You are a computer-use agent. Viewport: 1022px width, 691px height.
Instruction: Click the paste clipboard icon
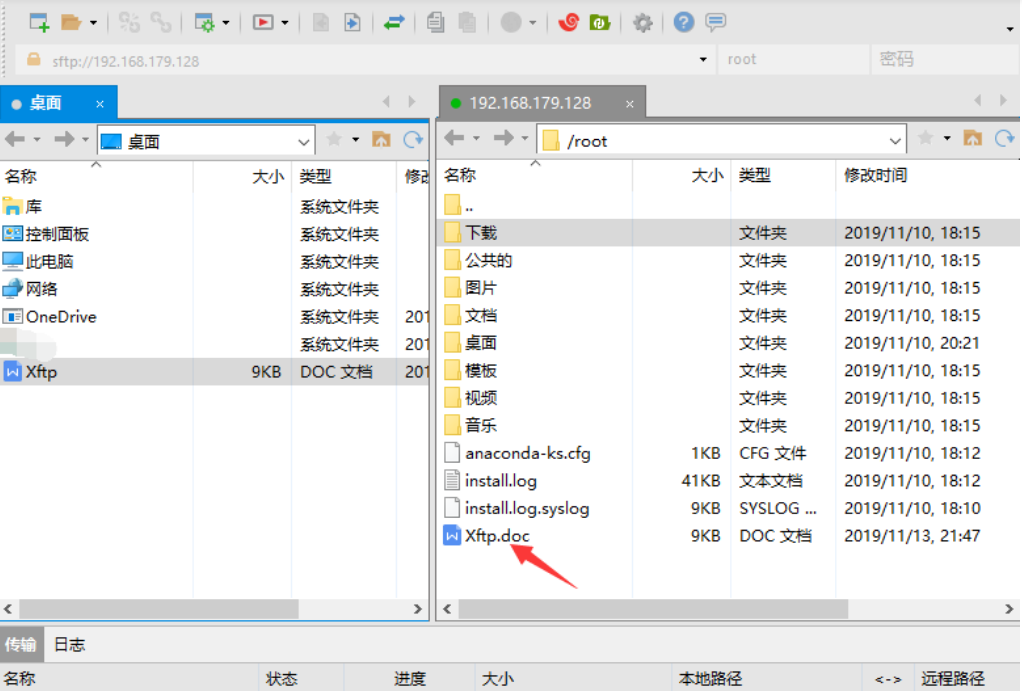click(x=467, y=23)
